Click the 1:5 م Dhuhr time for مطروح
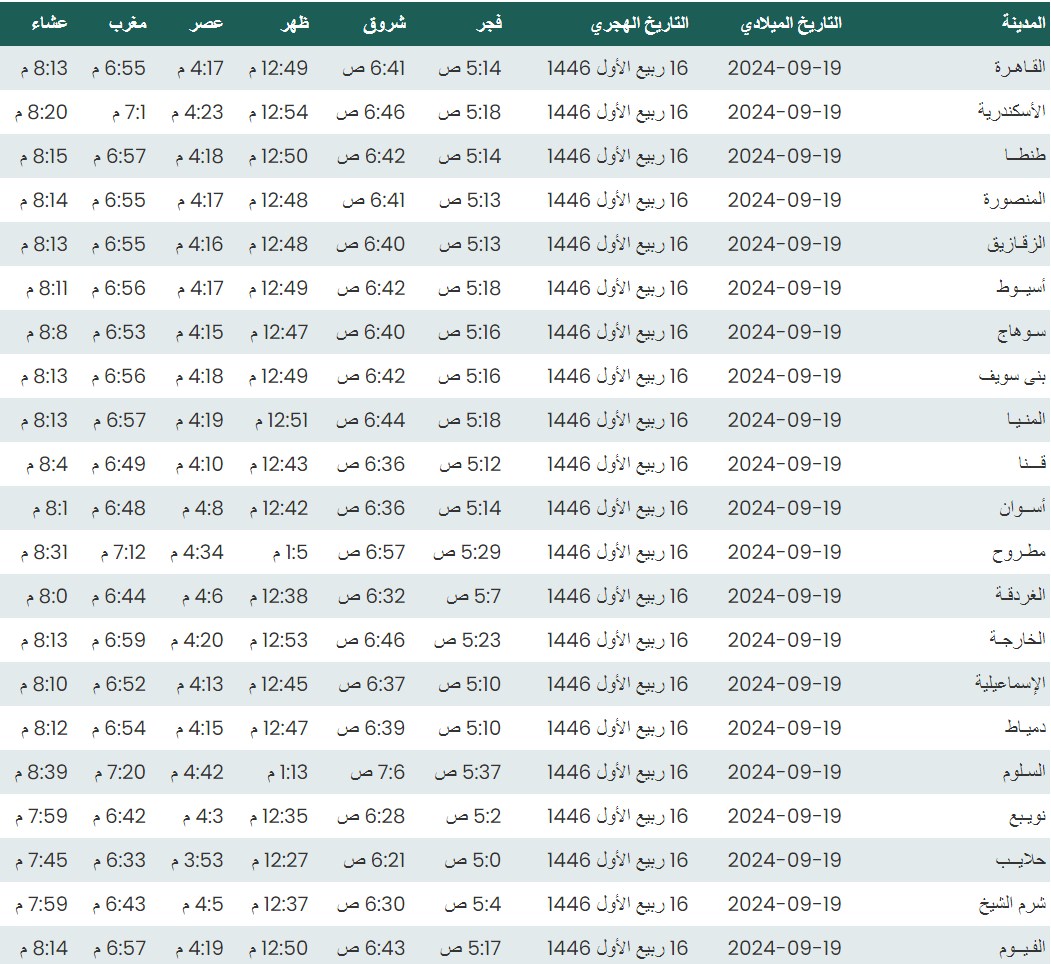Screen dimensions: 1051x964 pyautogui.click(x=290, y=552)
